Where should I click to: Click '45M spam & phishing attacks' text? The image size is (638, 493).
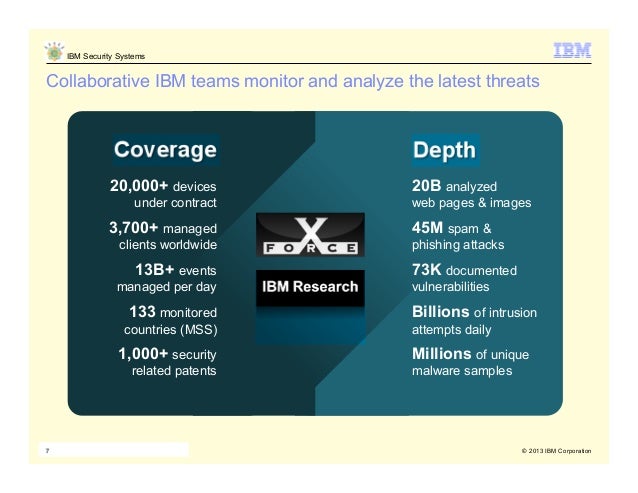(x=458, y=236)
